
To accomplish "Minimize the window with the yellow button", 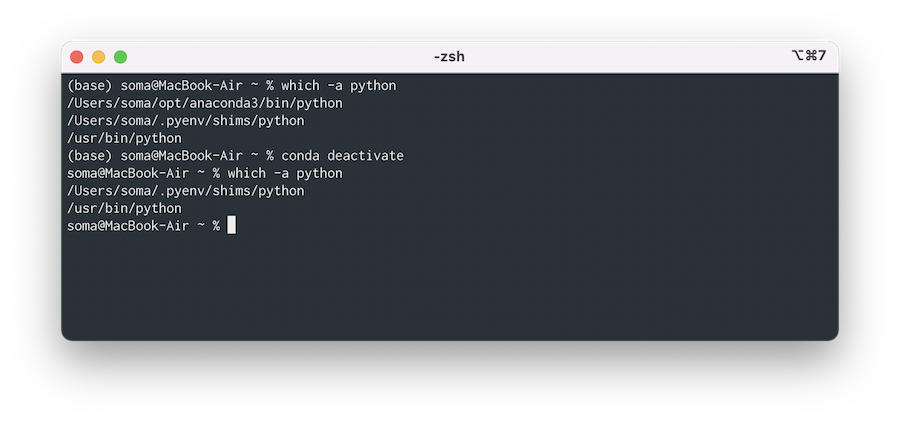I will (99, 57).
